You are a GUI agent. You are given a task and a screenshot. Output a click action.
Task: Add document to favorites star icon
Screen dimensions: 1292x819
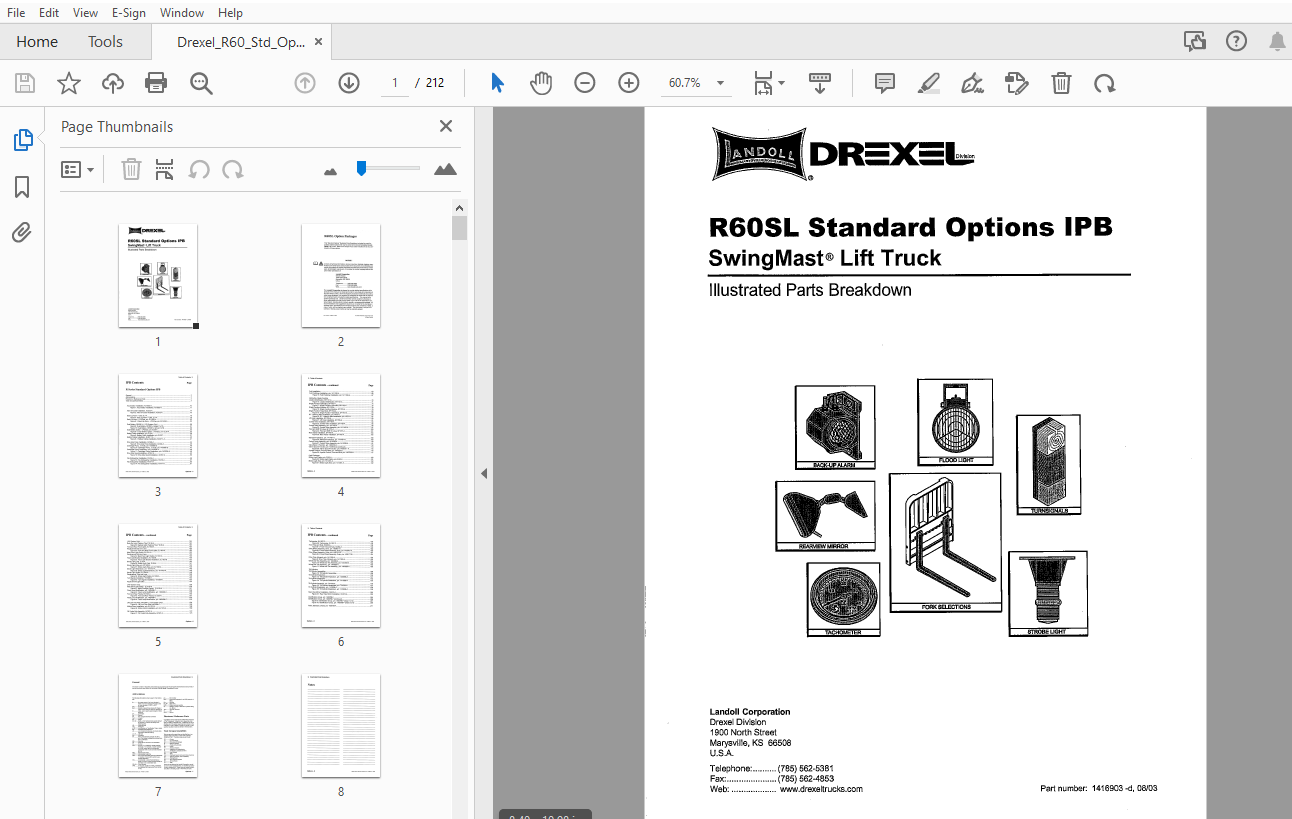tap(68, 83)
